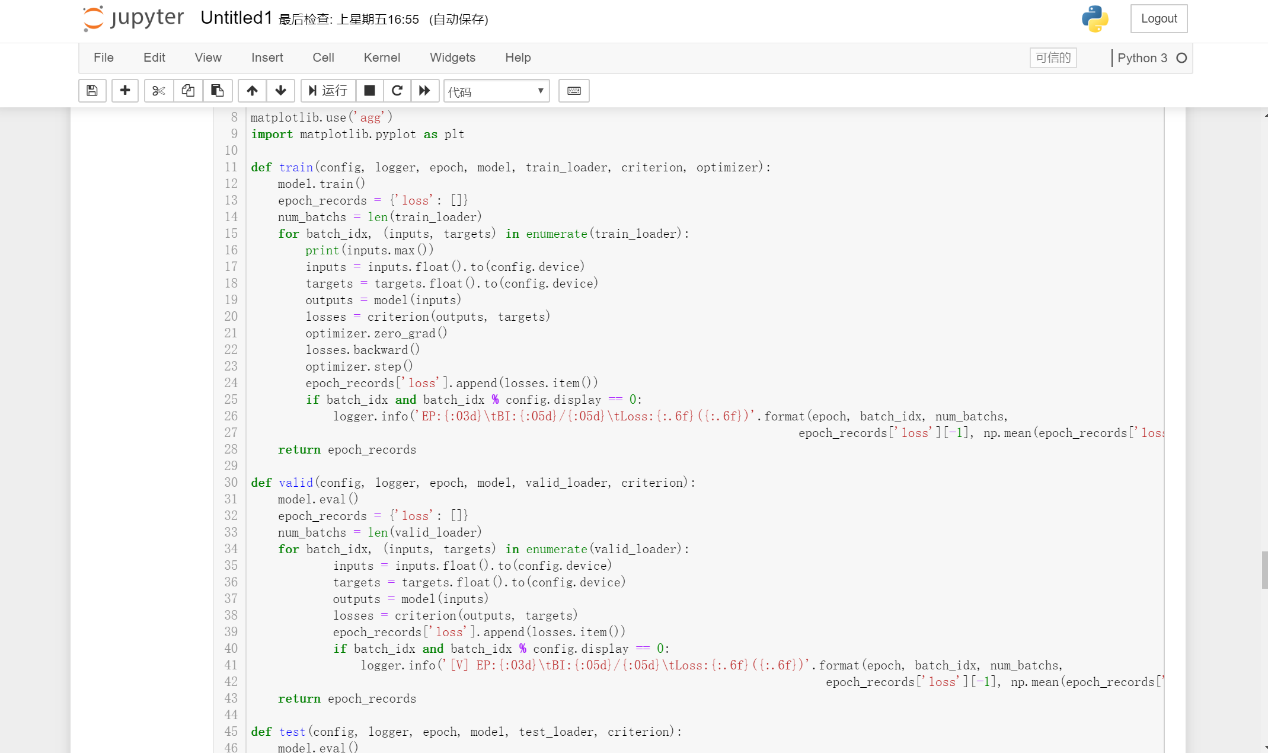Open the Widgets menu
The height and width of the screenshot is (753, 1268).
(453, 58)
